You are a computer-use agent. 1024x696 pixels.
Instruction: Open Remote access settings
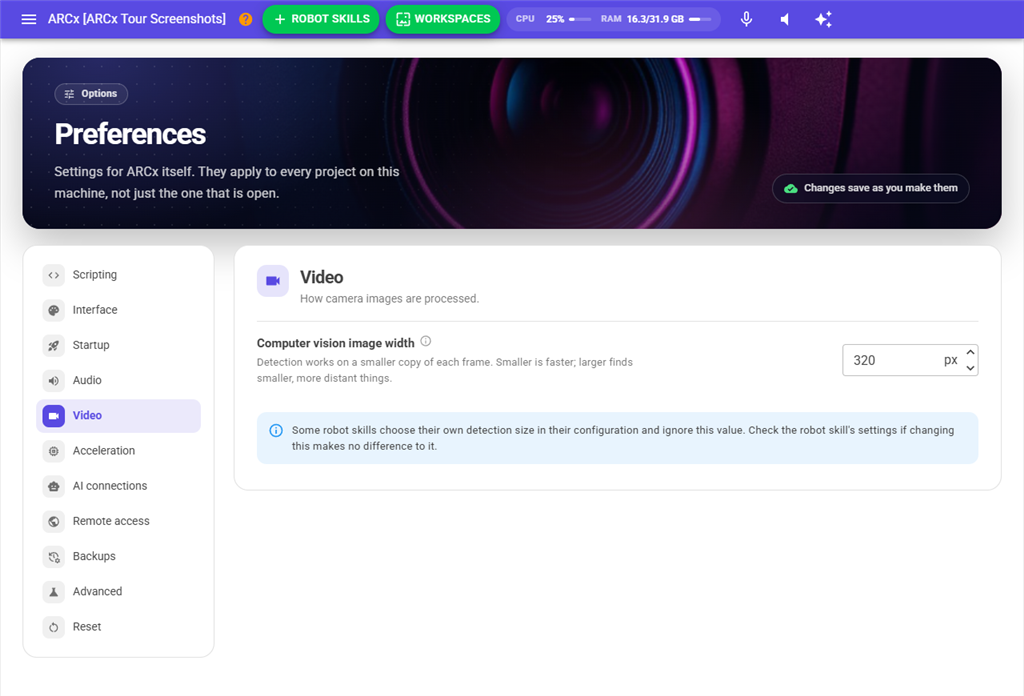[118, 522]
